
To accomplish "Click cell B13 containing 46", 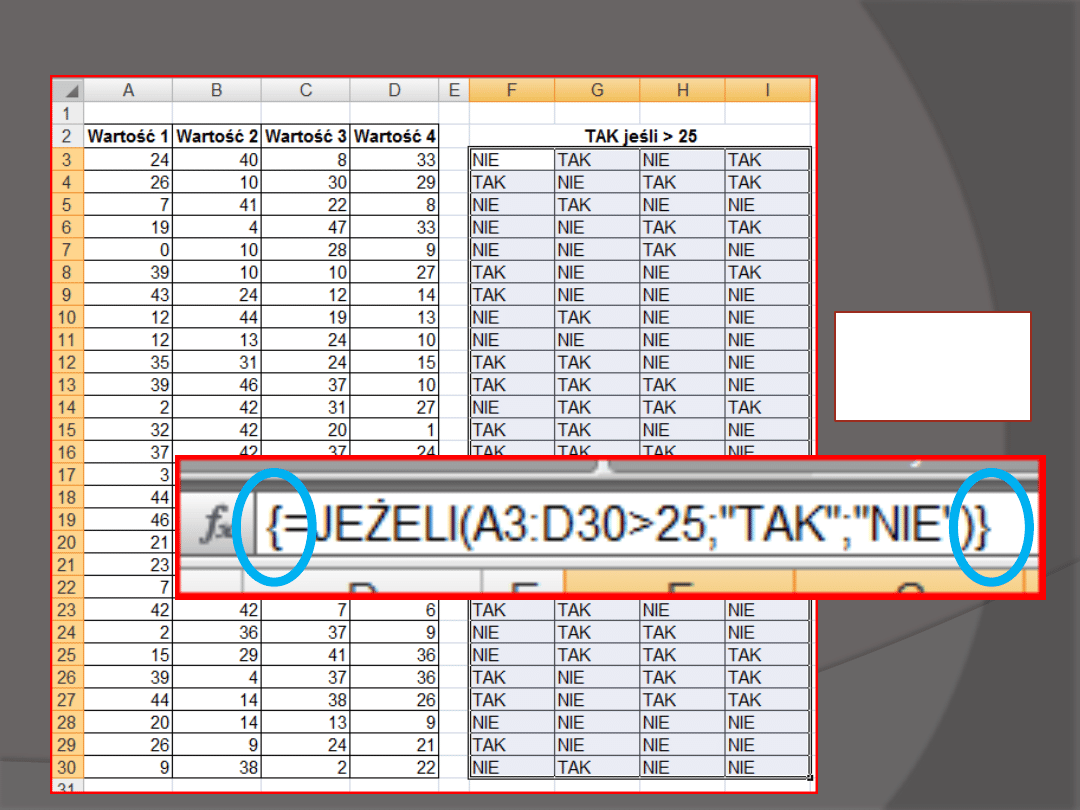I will coord(216,385).
